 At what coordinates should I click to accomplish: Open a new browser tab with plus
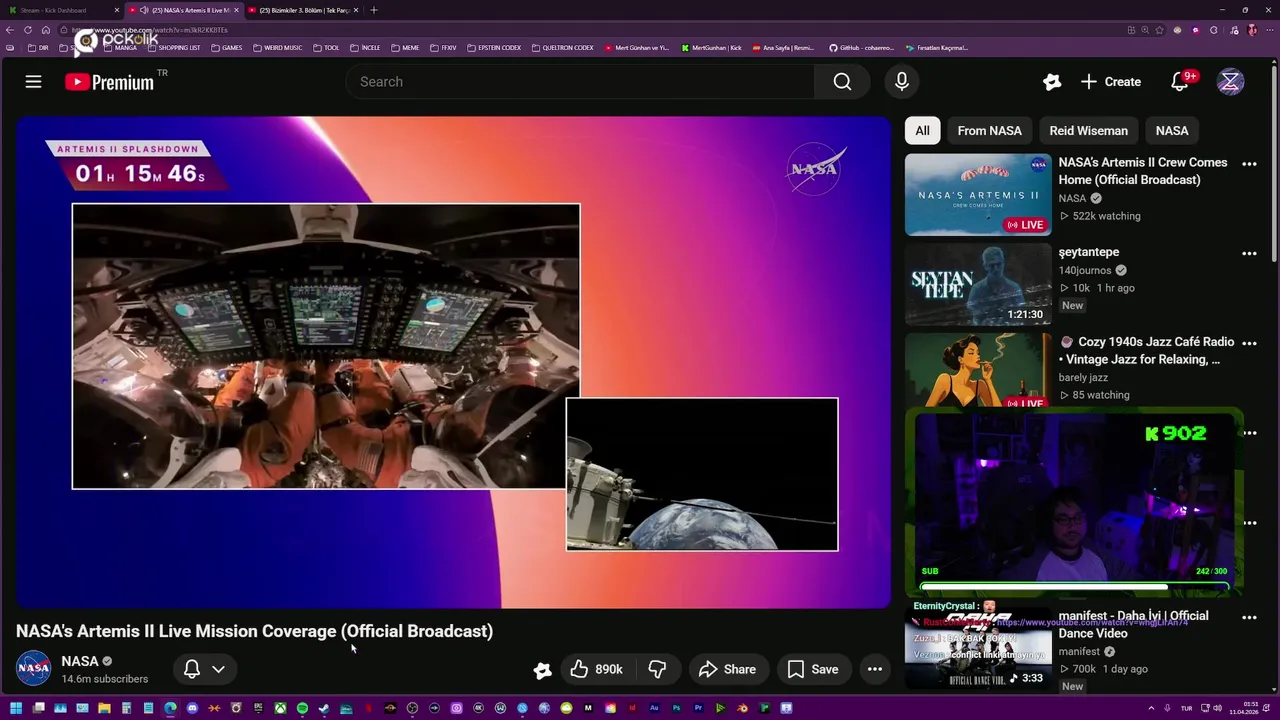374,10
